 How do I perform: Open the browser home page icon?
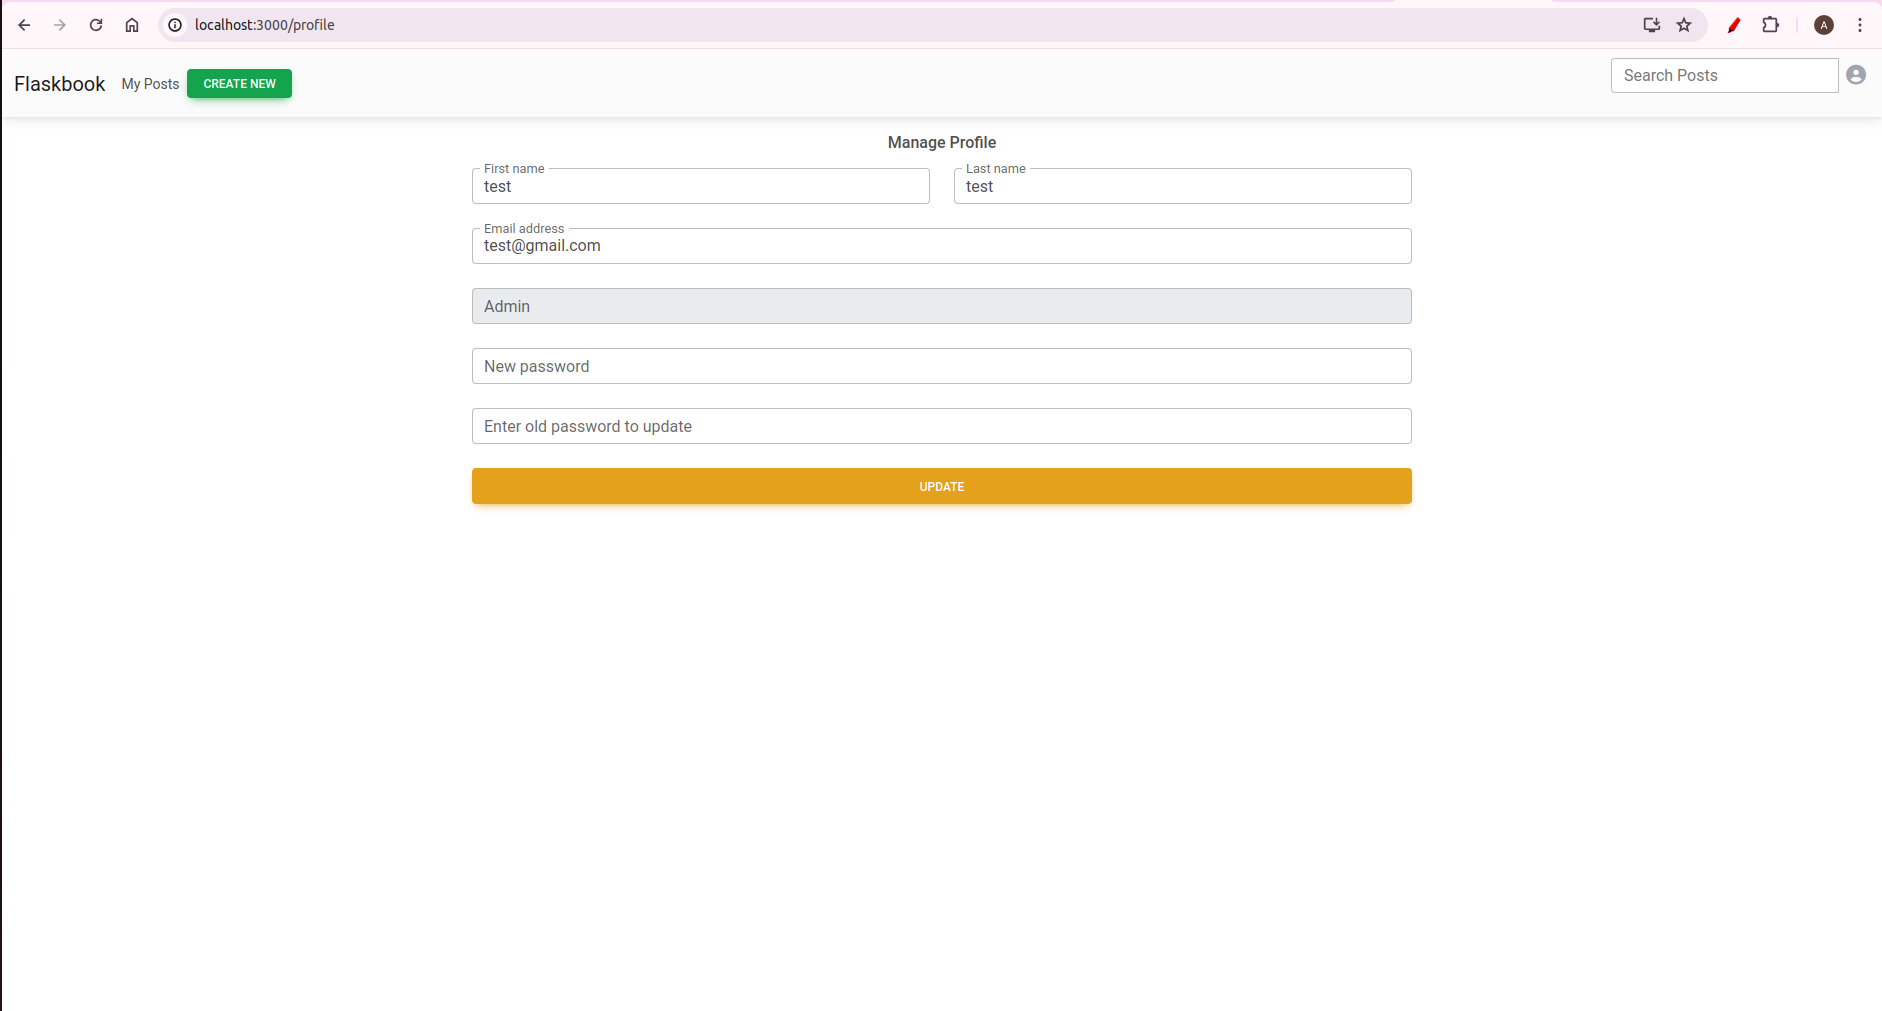point(132,25)
